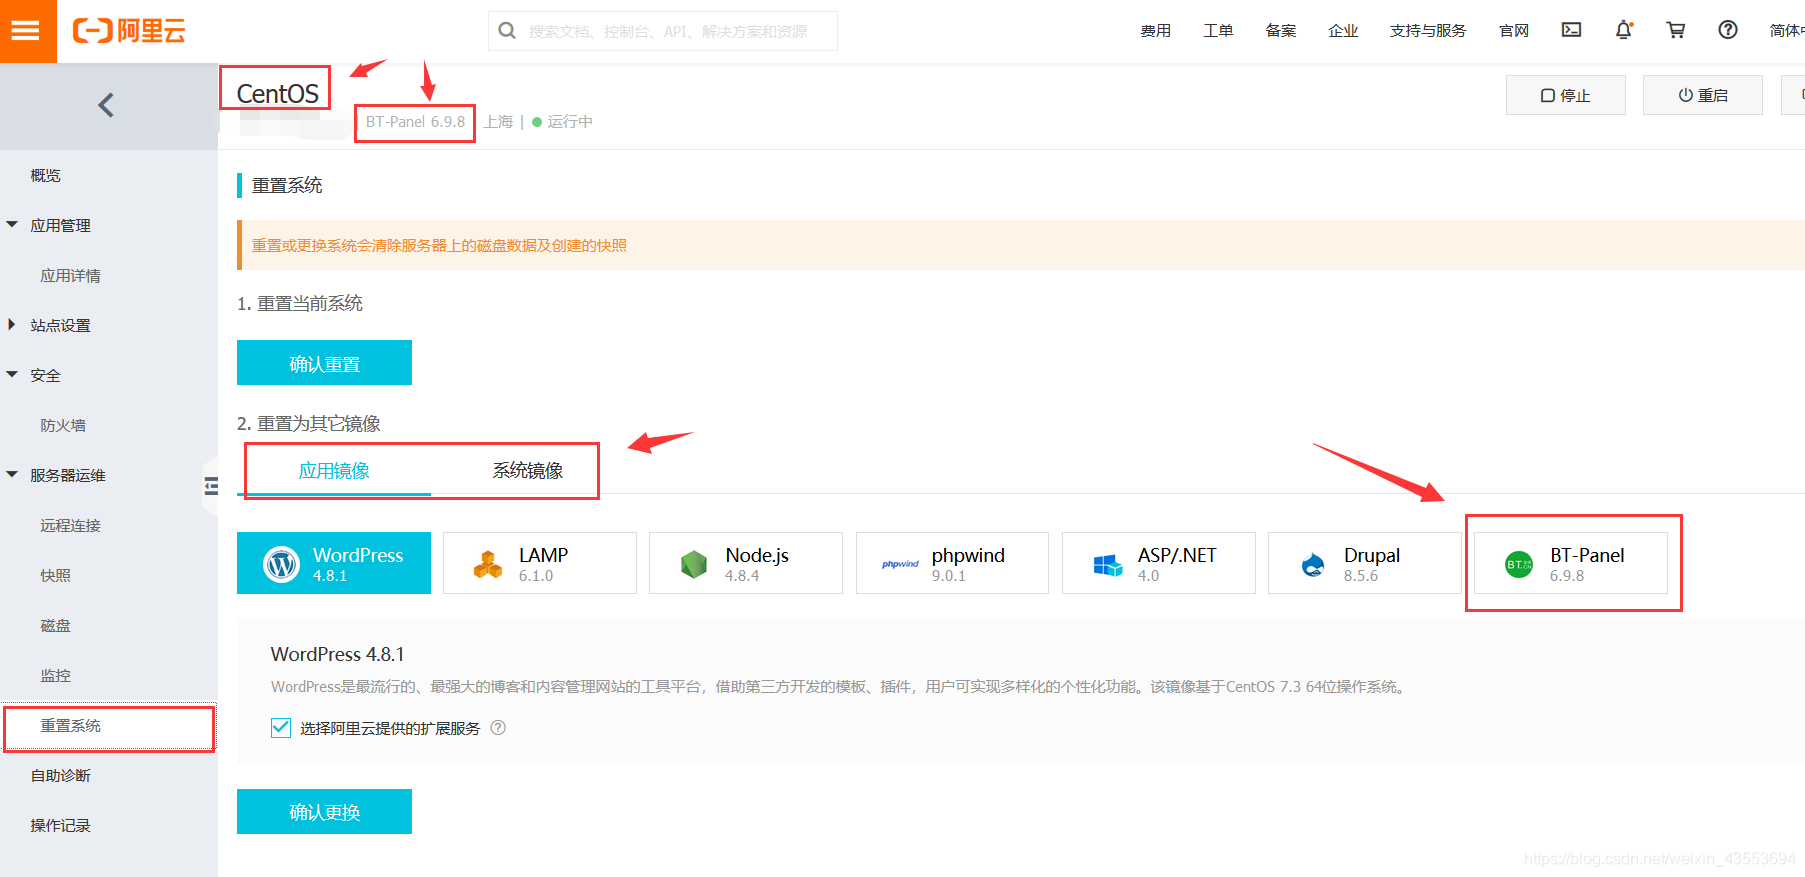Click the 重启 server button
The image size is (1805, 877).
click(x=1703, y=95)
